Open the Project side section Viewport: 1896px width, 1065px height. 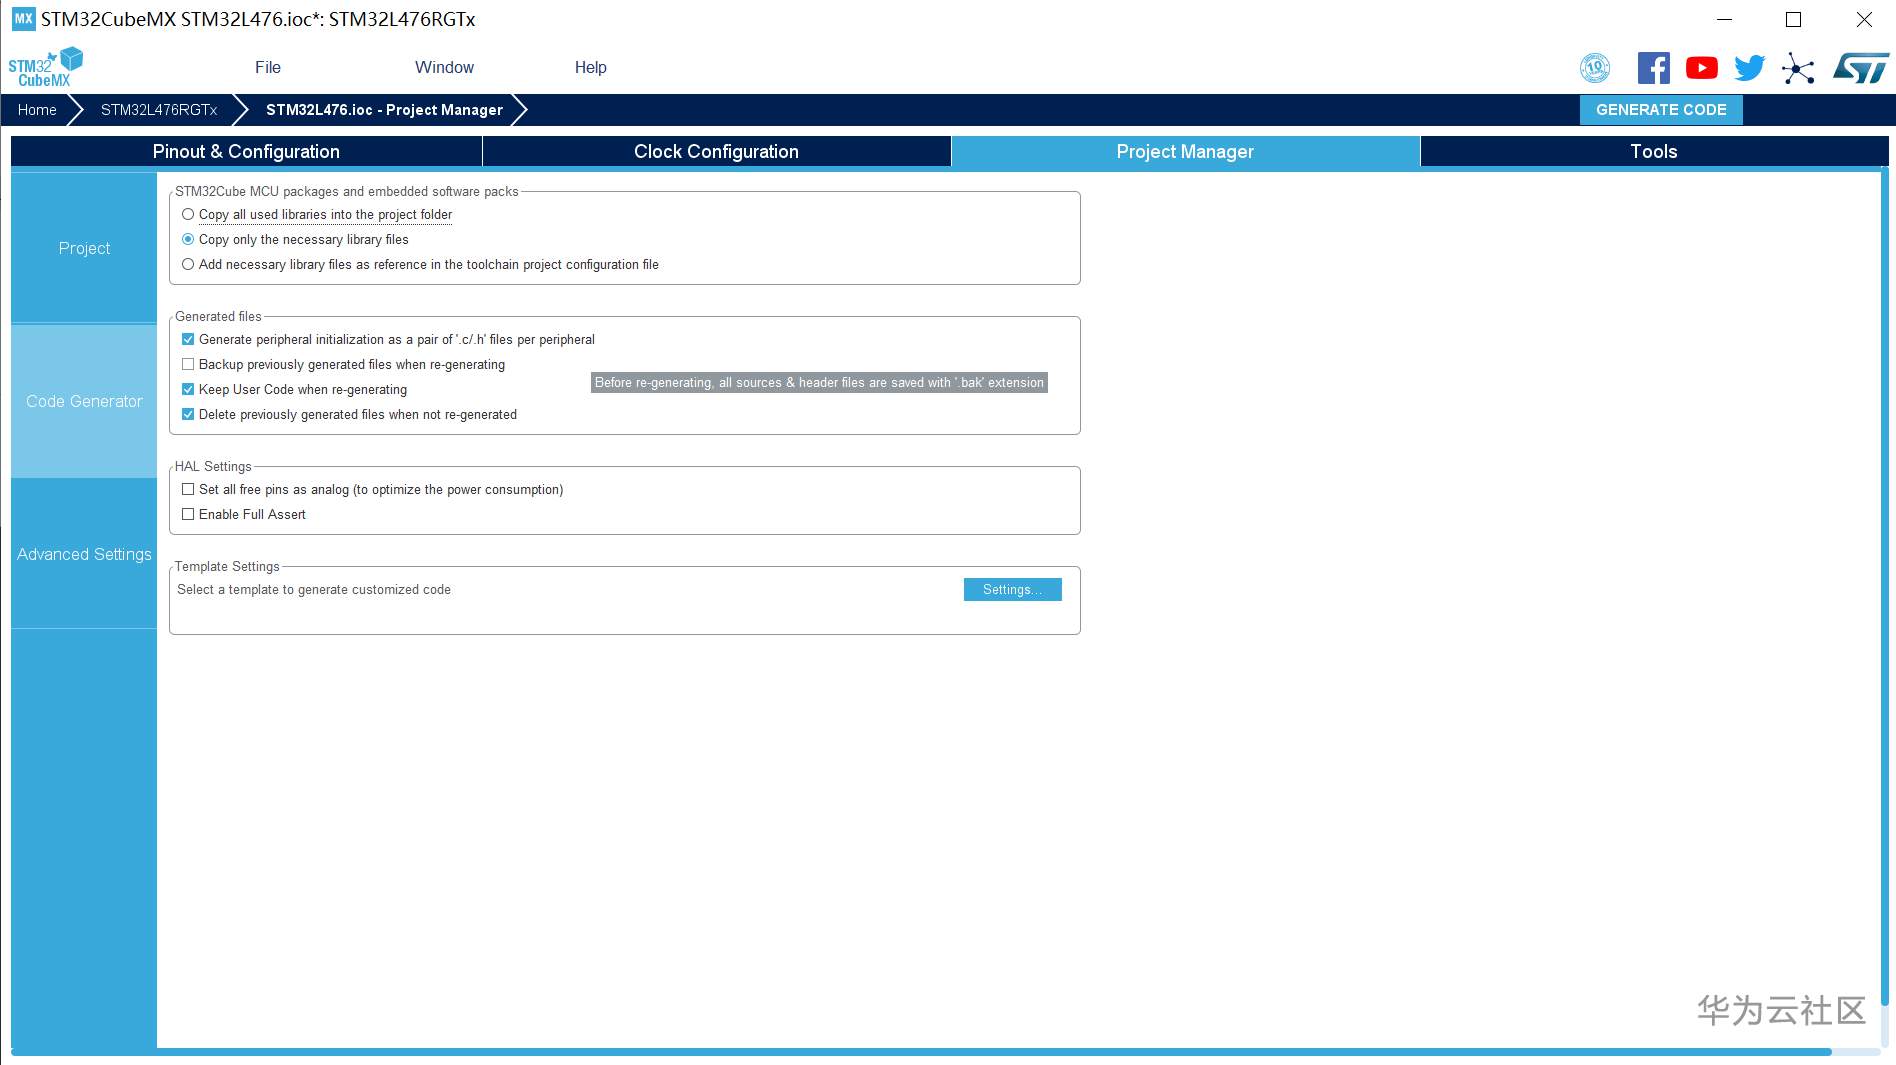(84, 248)
